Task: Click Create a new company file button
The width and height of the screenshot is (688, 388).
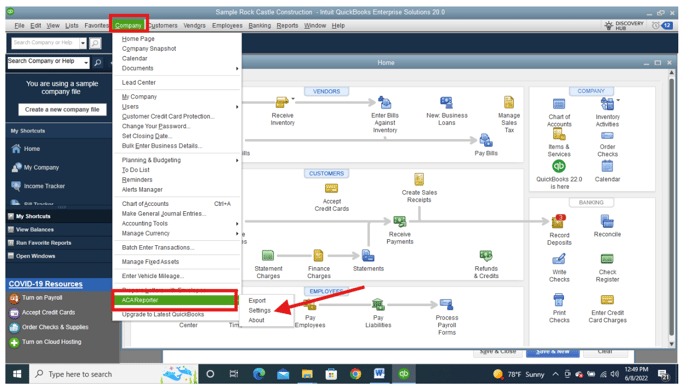Action: pos(62,110)
